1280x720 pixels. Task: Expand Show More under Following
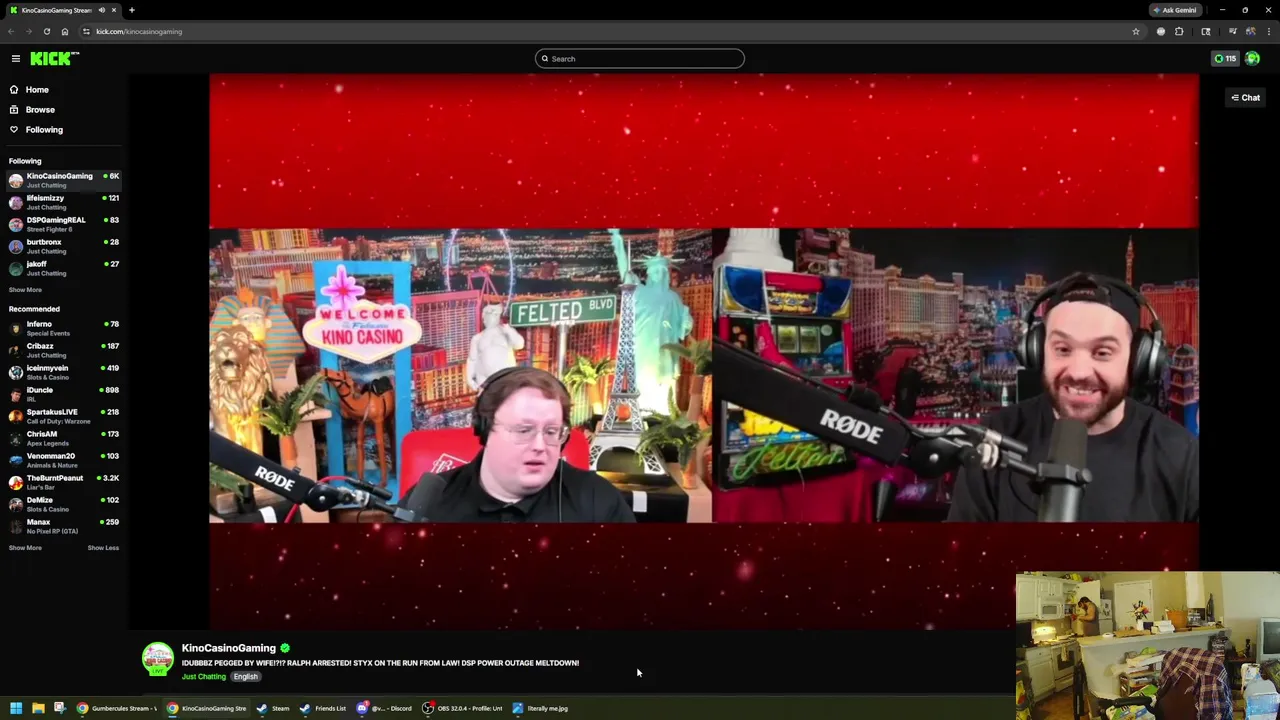point(25,290)
